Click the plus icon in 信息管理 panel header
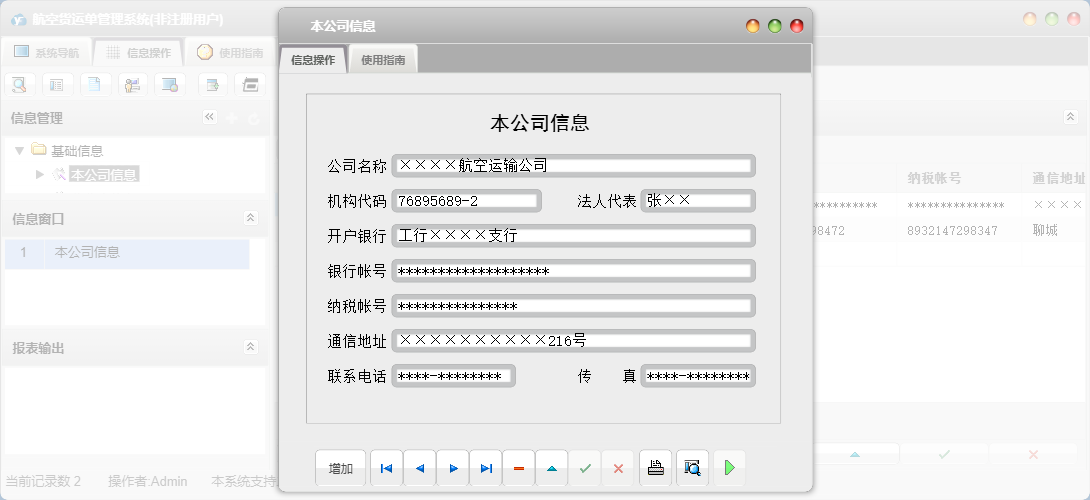The image size is (1090, 500). click(x=231, y=118)
